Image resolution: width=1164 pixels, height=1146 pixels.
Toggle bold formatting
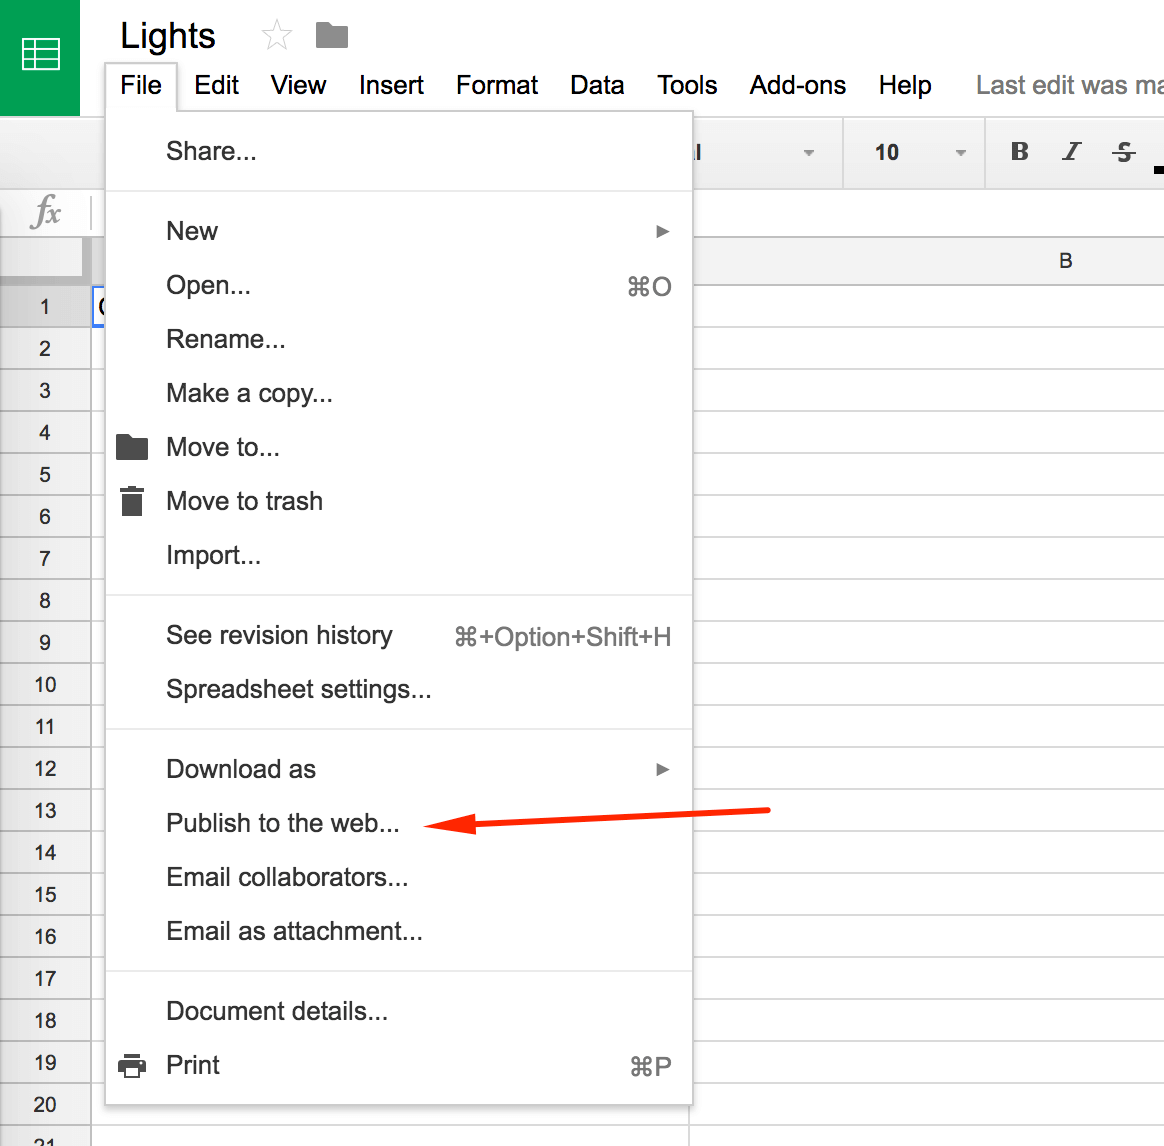[x=1019, y=151]
